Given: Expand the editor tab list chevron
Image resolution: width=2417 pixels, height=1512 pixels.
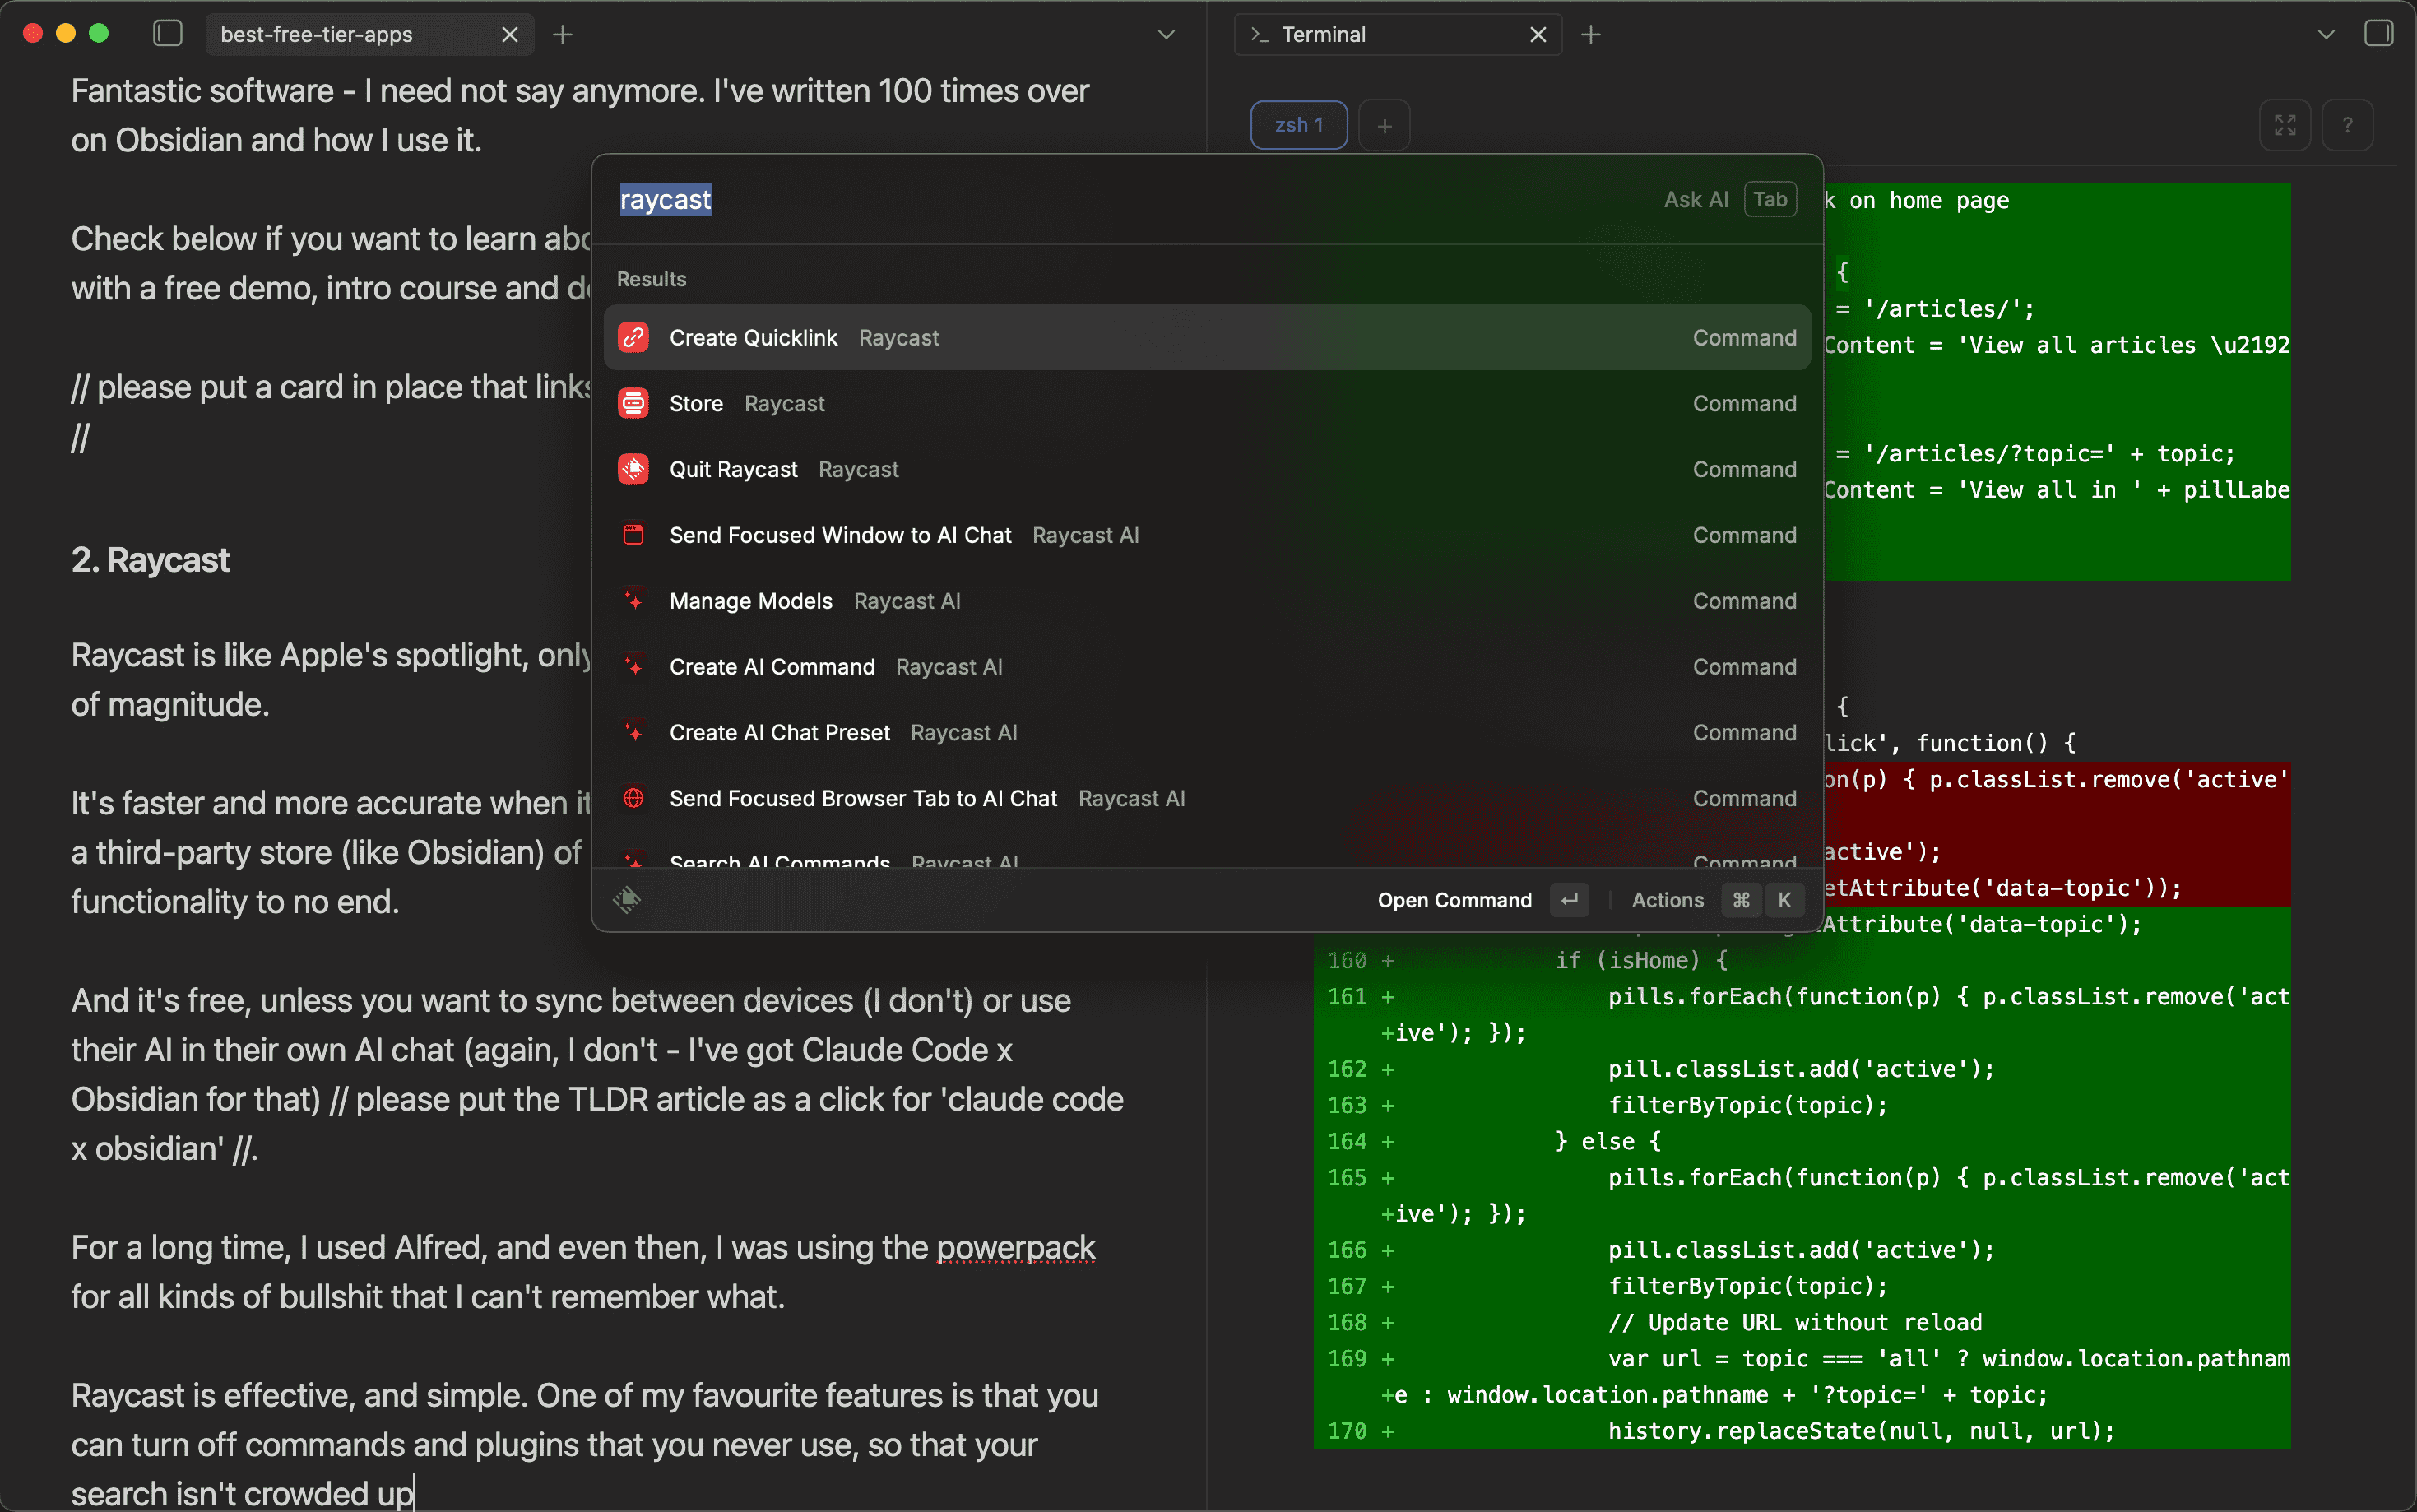Looking at the screenshot, I should coord(1166,34).
